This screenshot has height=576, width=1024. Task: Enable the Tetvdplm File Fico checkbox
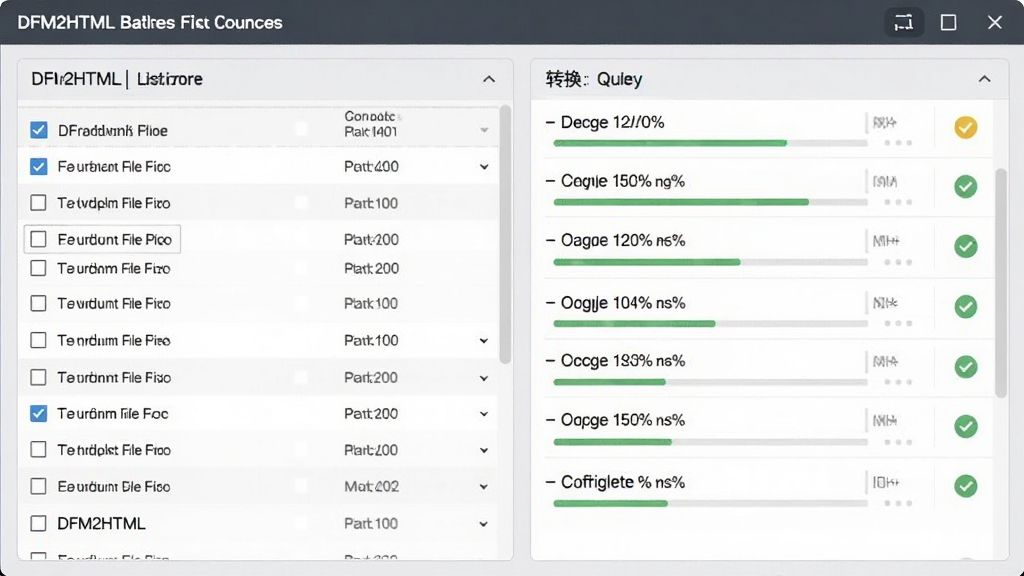click(39, 203)
